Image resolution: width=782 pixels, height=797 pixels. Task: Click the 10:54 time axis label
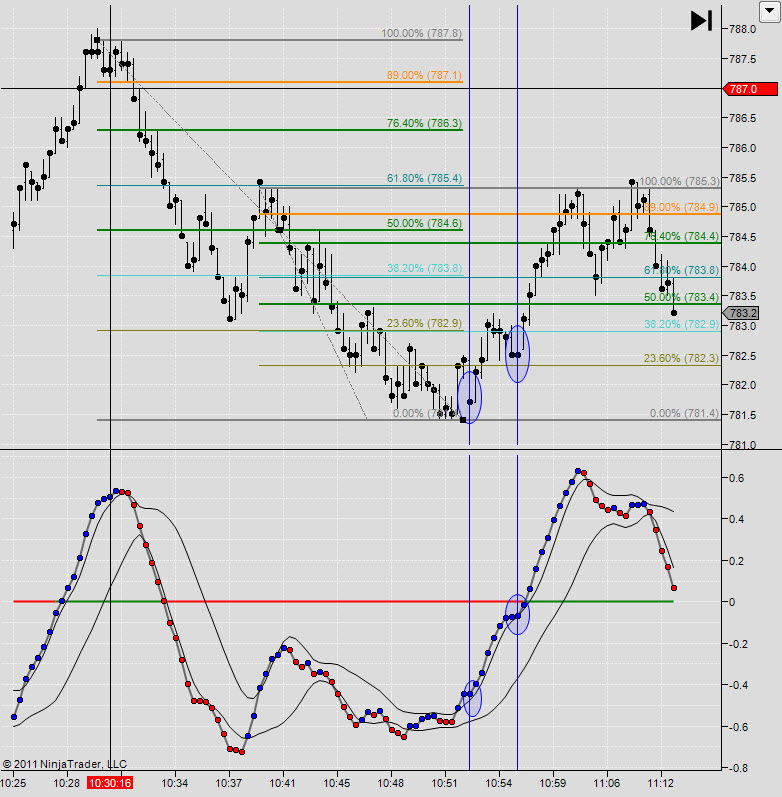498,783
